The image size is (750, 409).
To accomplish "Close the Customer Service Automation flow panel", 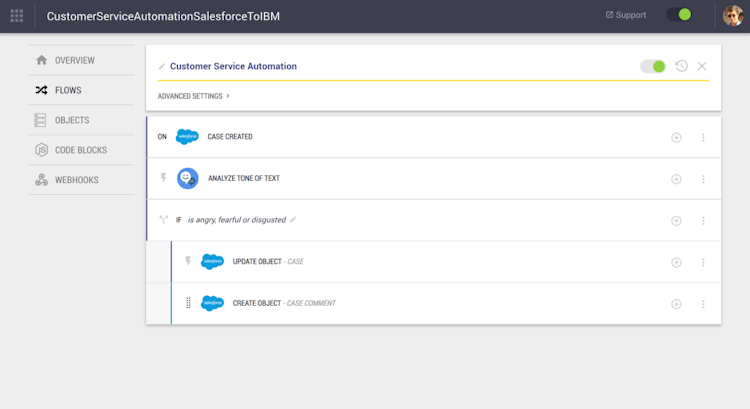I will coord(702,66).
